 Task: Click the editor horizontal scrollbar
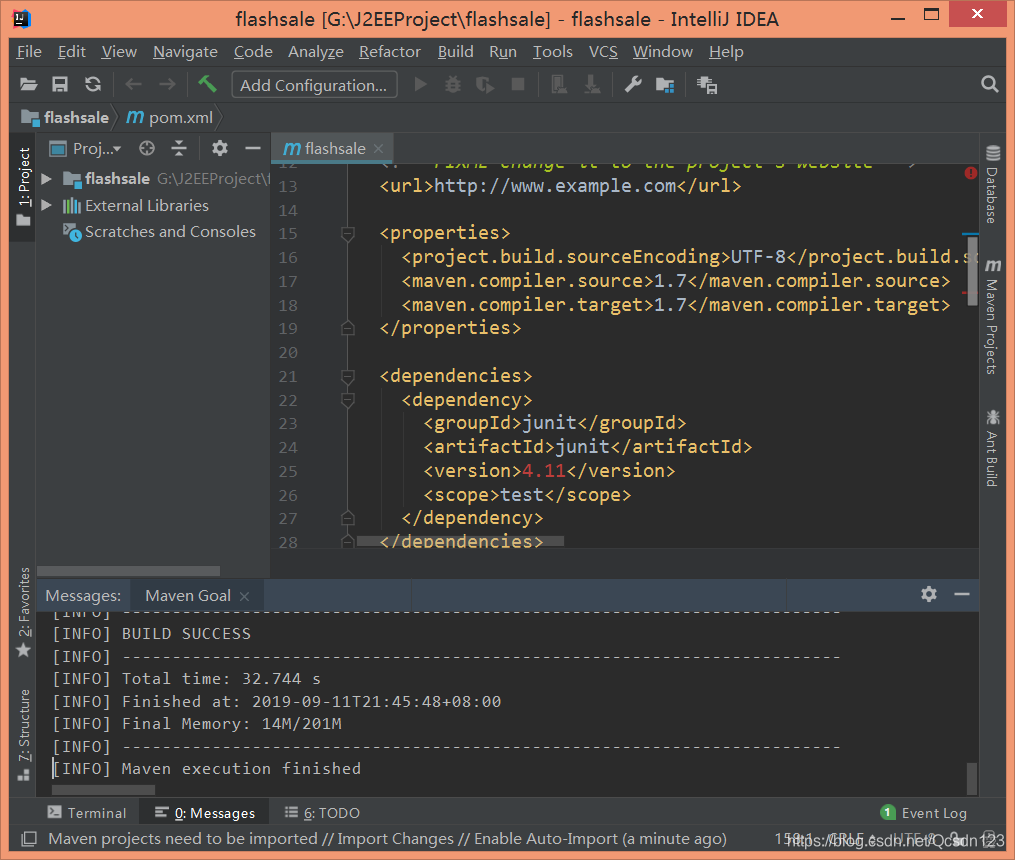pos(460,541)
